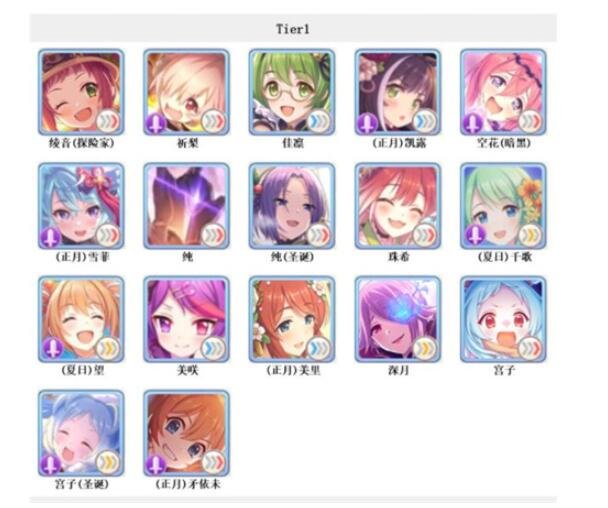Screen dimensions: 608x508
Task: Click the blue position arrows on 佳凛
Action: [x=319, y=122]
